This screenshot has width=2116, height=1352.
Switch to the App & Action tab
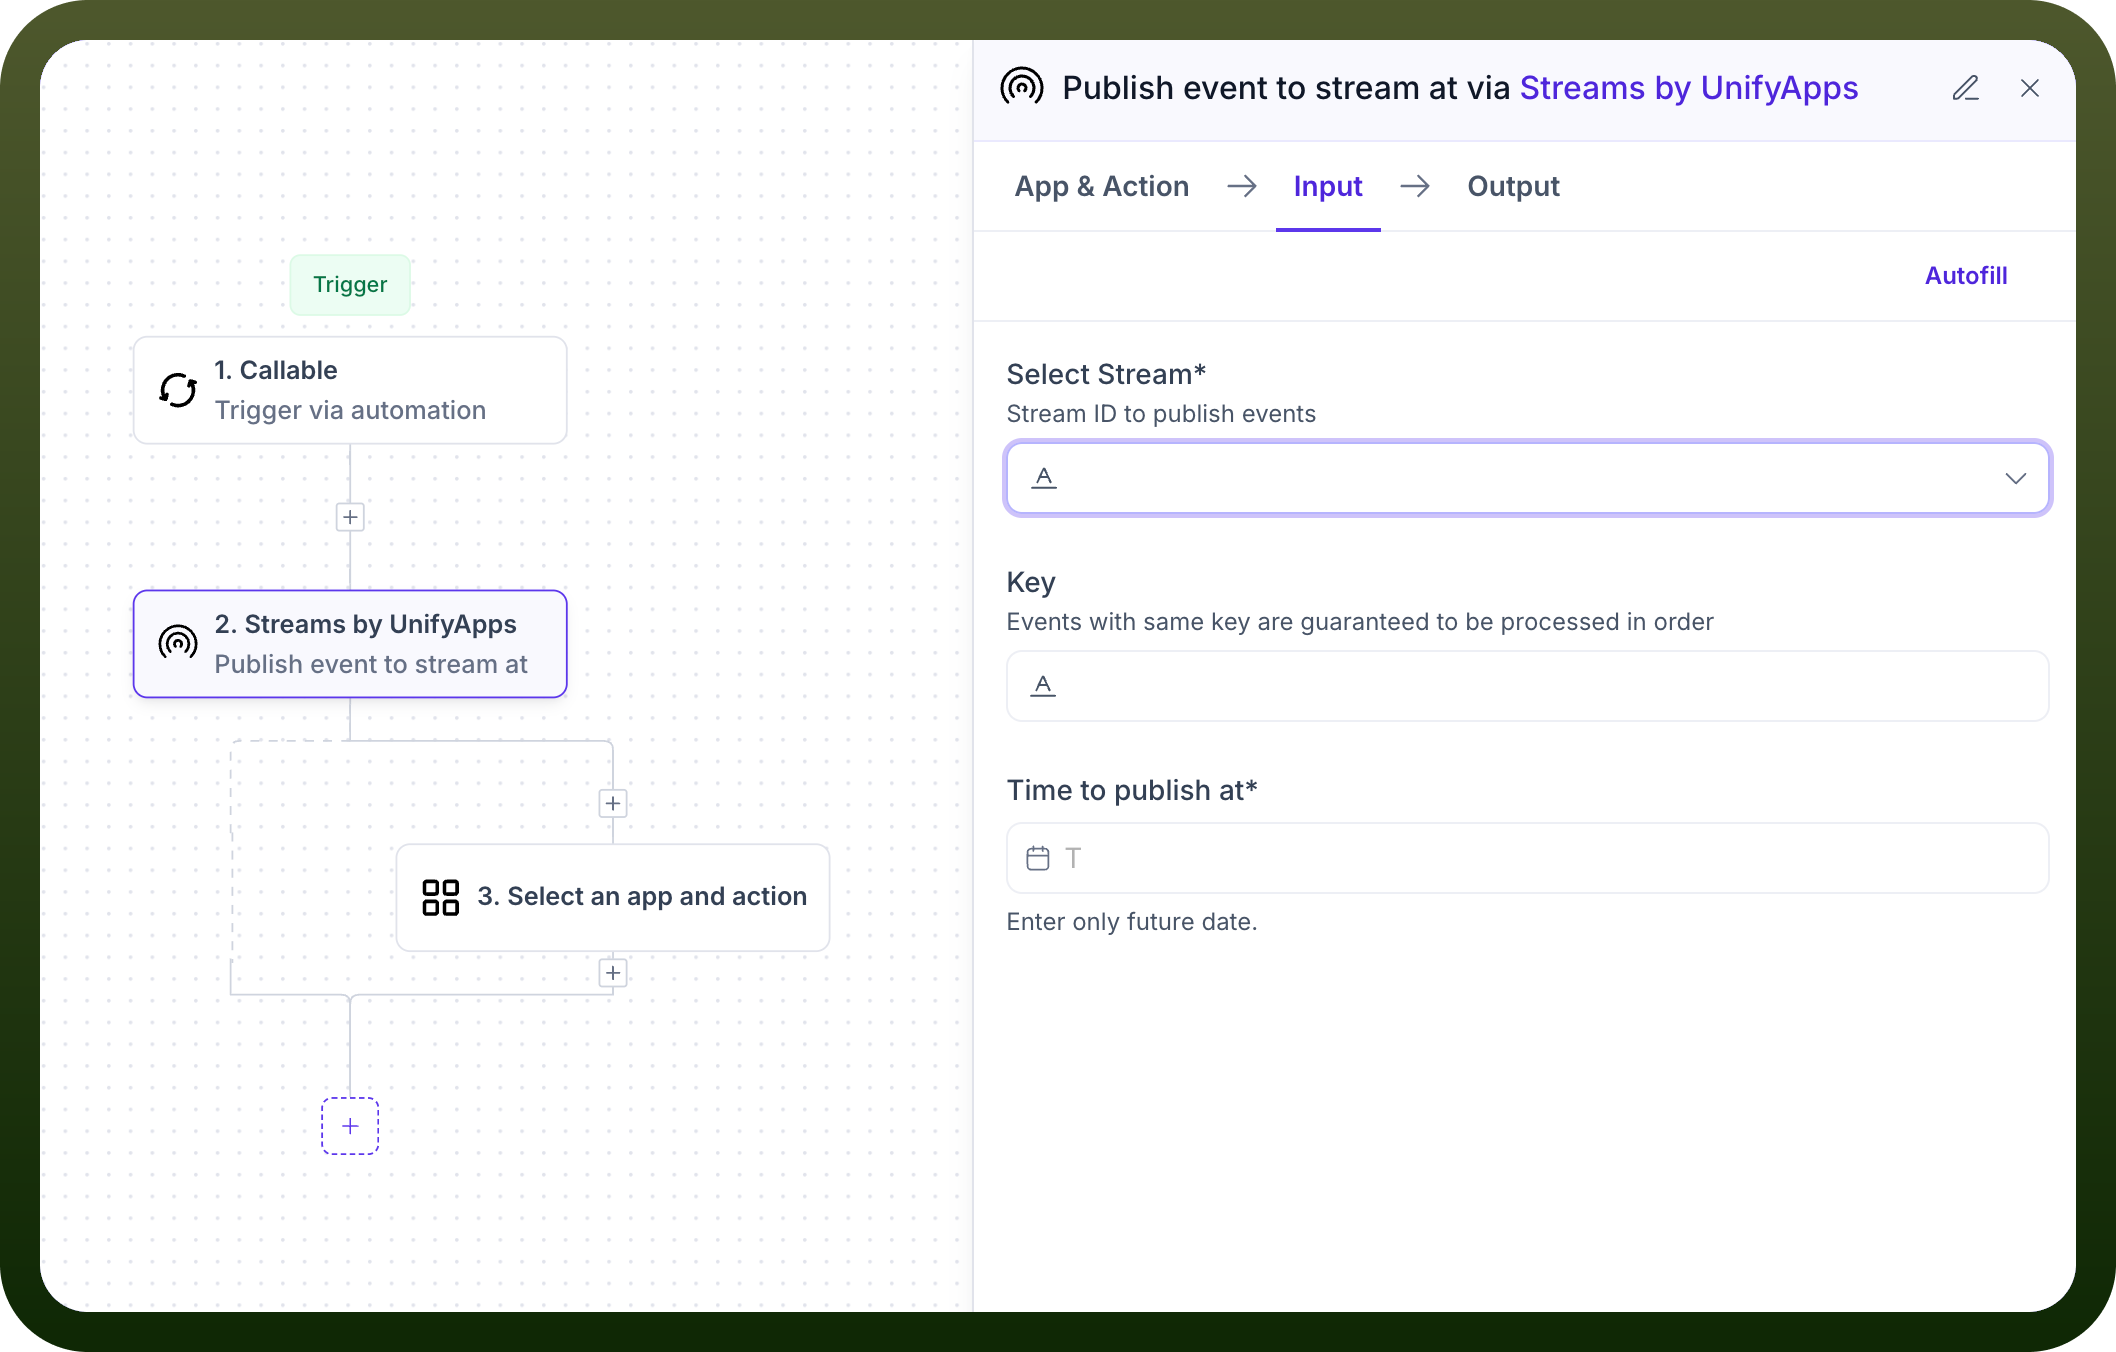tap(1102, 186)
